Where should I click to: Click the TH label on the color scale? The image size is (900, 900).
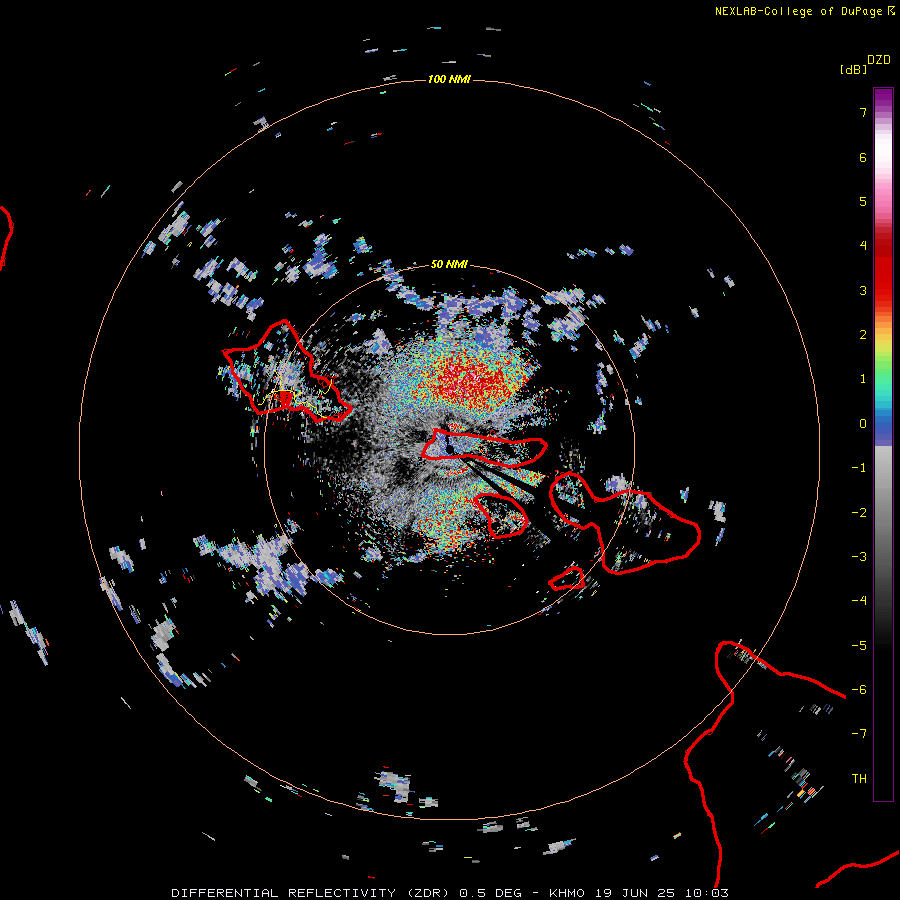pos(859,778)
